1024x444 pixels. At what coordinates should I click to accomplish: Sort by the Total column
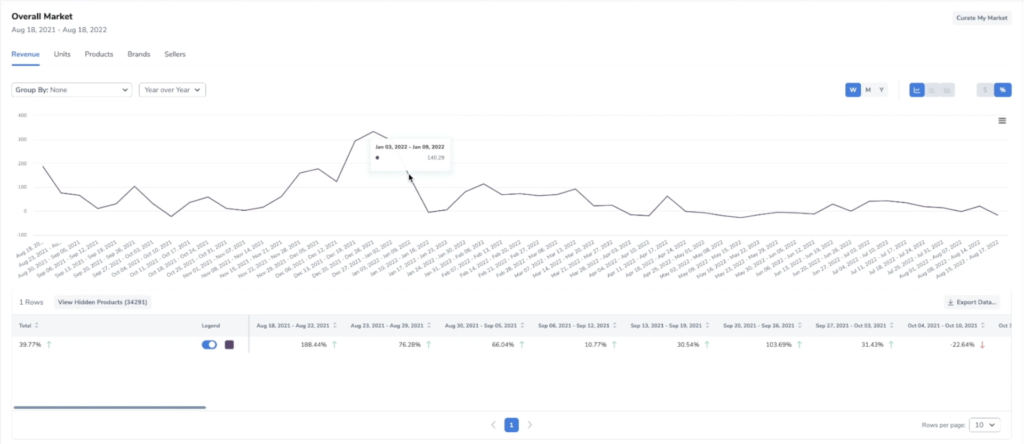click(39, 325)
